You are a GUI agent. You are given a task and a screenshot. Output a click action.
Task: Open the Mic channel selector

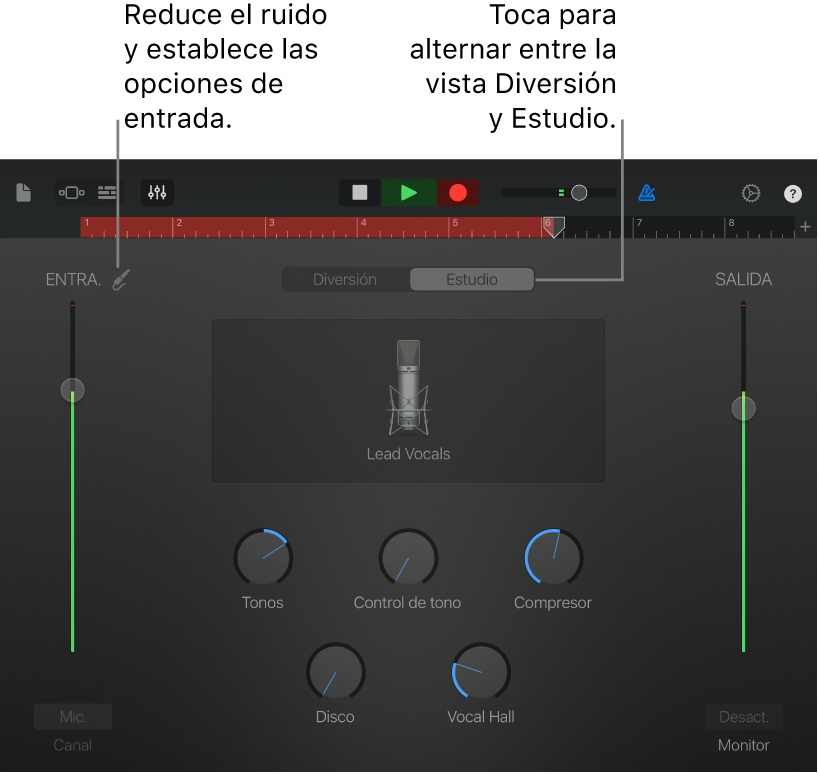pyautogui.click(x=72, y=717)
